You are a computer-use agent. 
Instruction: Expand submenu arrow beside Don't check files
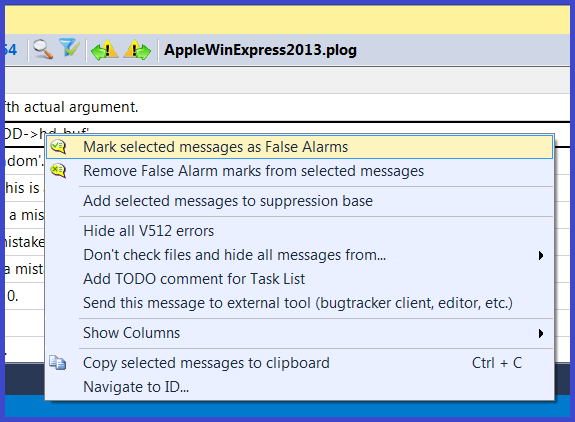541,256
